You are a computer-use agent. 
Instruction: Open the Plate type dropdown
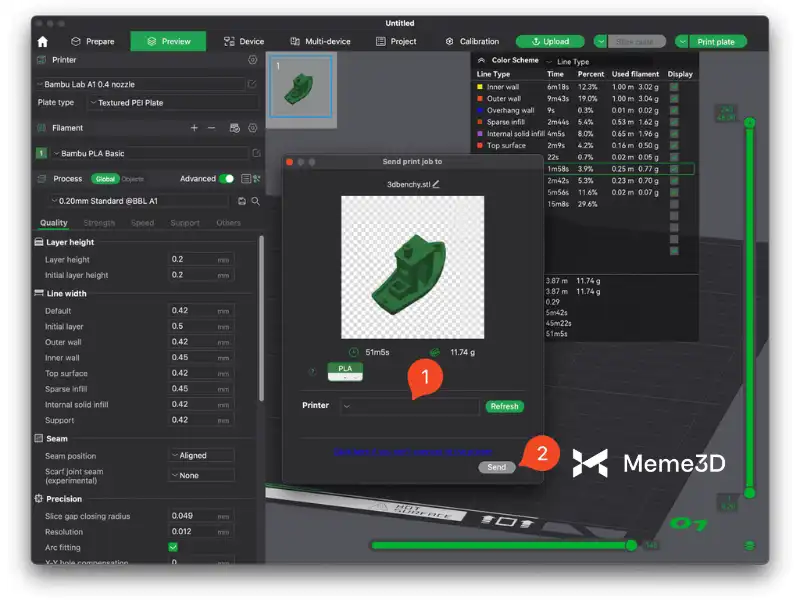(x=172, y=102)
